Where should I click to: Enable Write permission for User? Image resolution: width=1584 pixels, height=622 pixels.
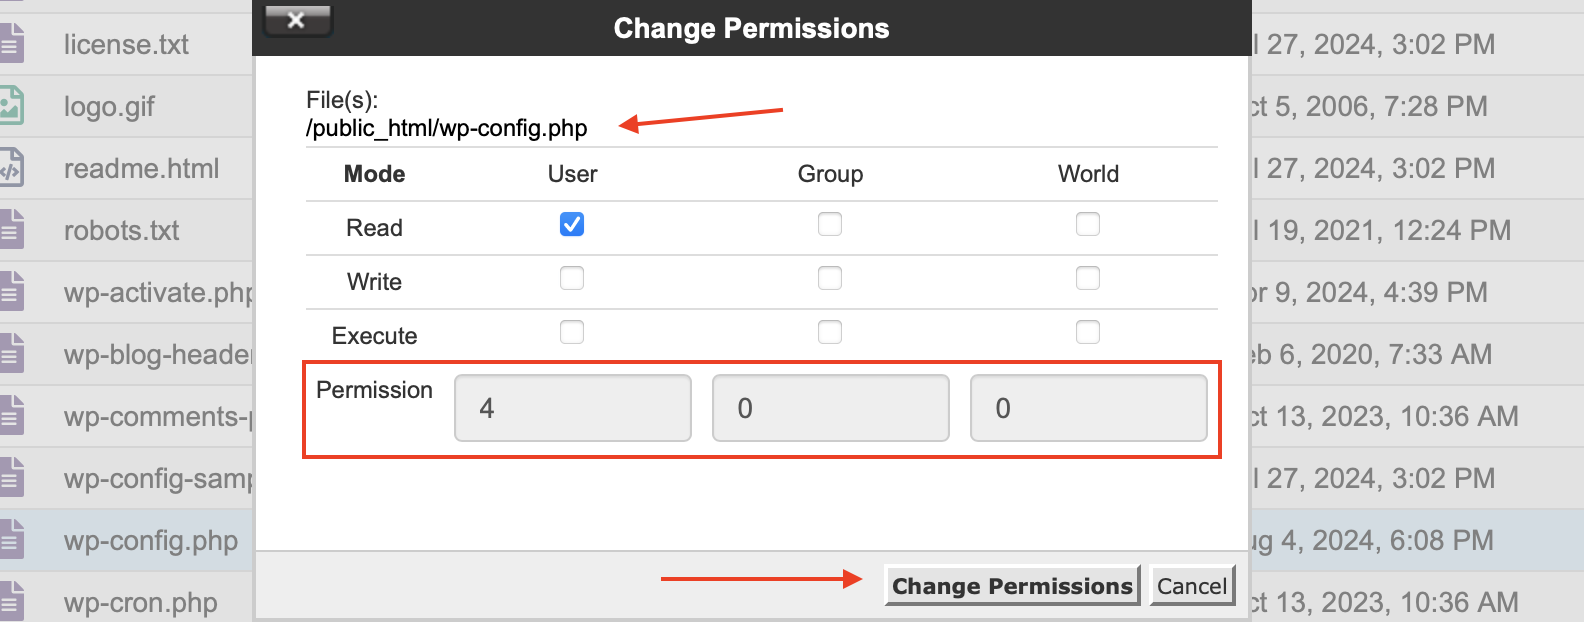(x=571, y=278)
